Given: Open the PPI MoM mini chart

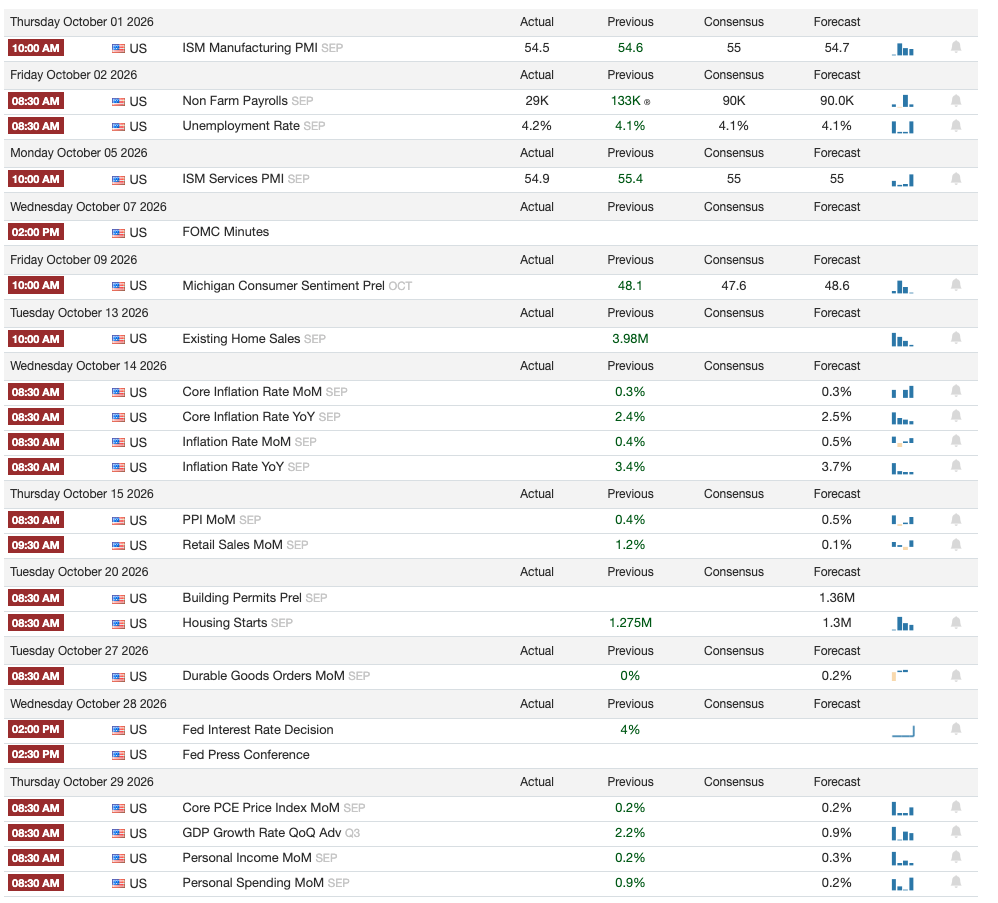Looking at the screenshot, I should tap(903, 521).
